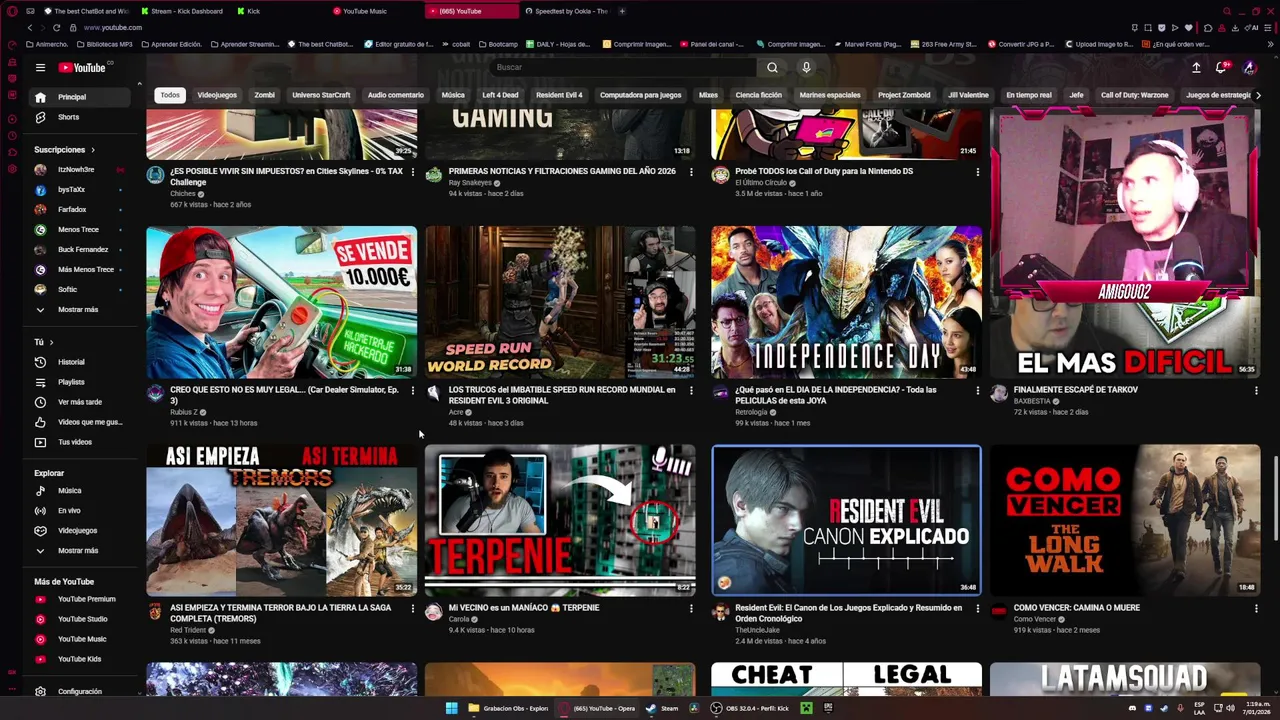The height and width of the screenshot is (720, 1280).
Task: Open options for Tremors video
Action: click(x=412, y=609)
